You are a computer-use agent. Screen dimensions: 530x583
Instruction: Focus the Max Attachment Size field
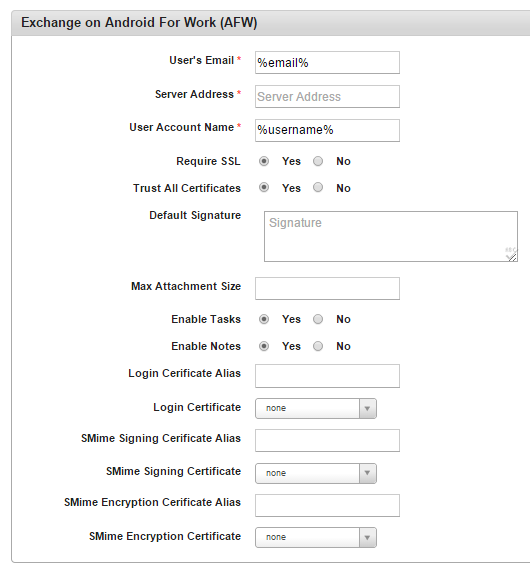pyautogui.click(x=327, y=288)
